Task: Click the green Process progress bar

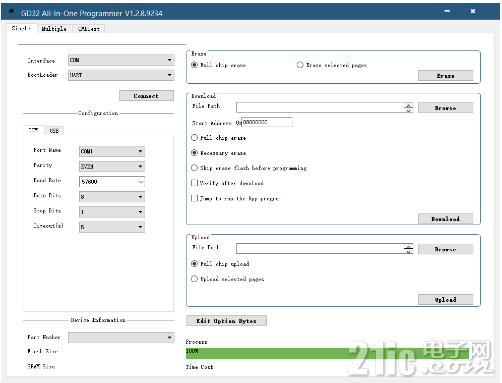Action: click(327, 353)
